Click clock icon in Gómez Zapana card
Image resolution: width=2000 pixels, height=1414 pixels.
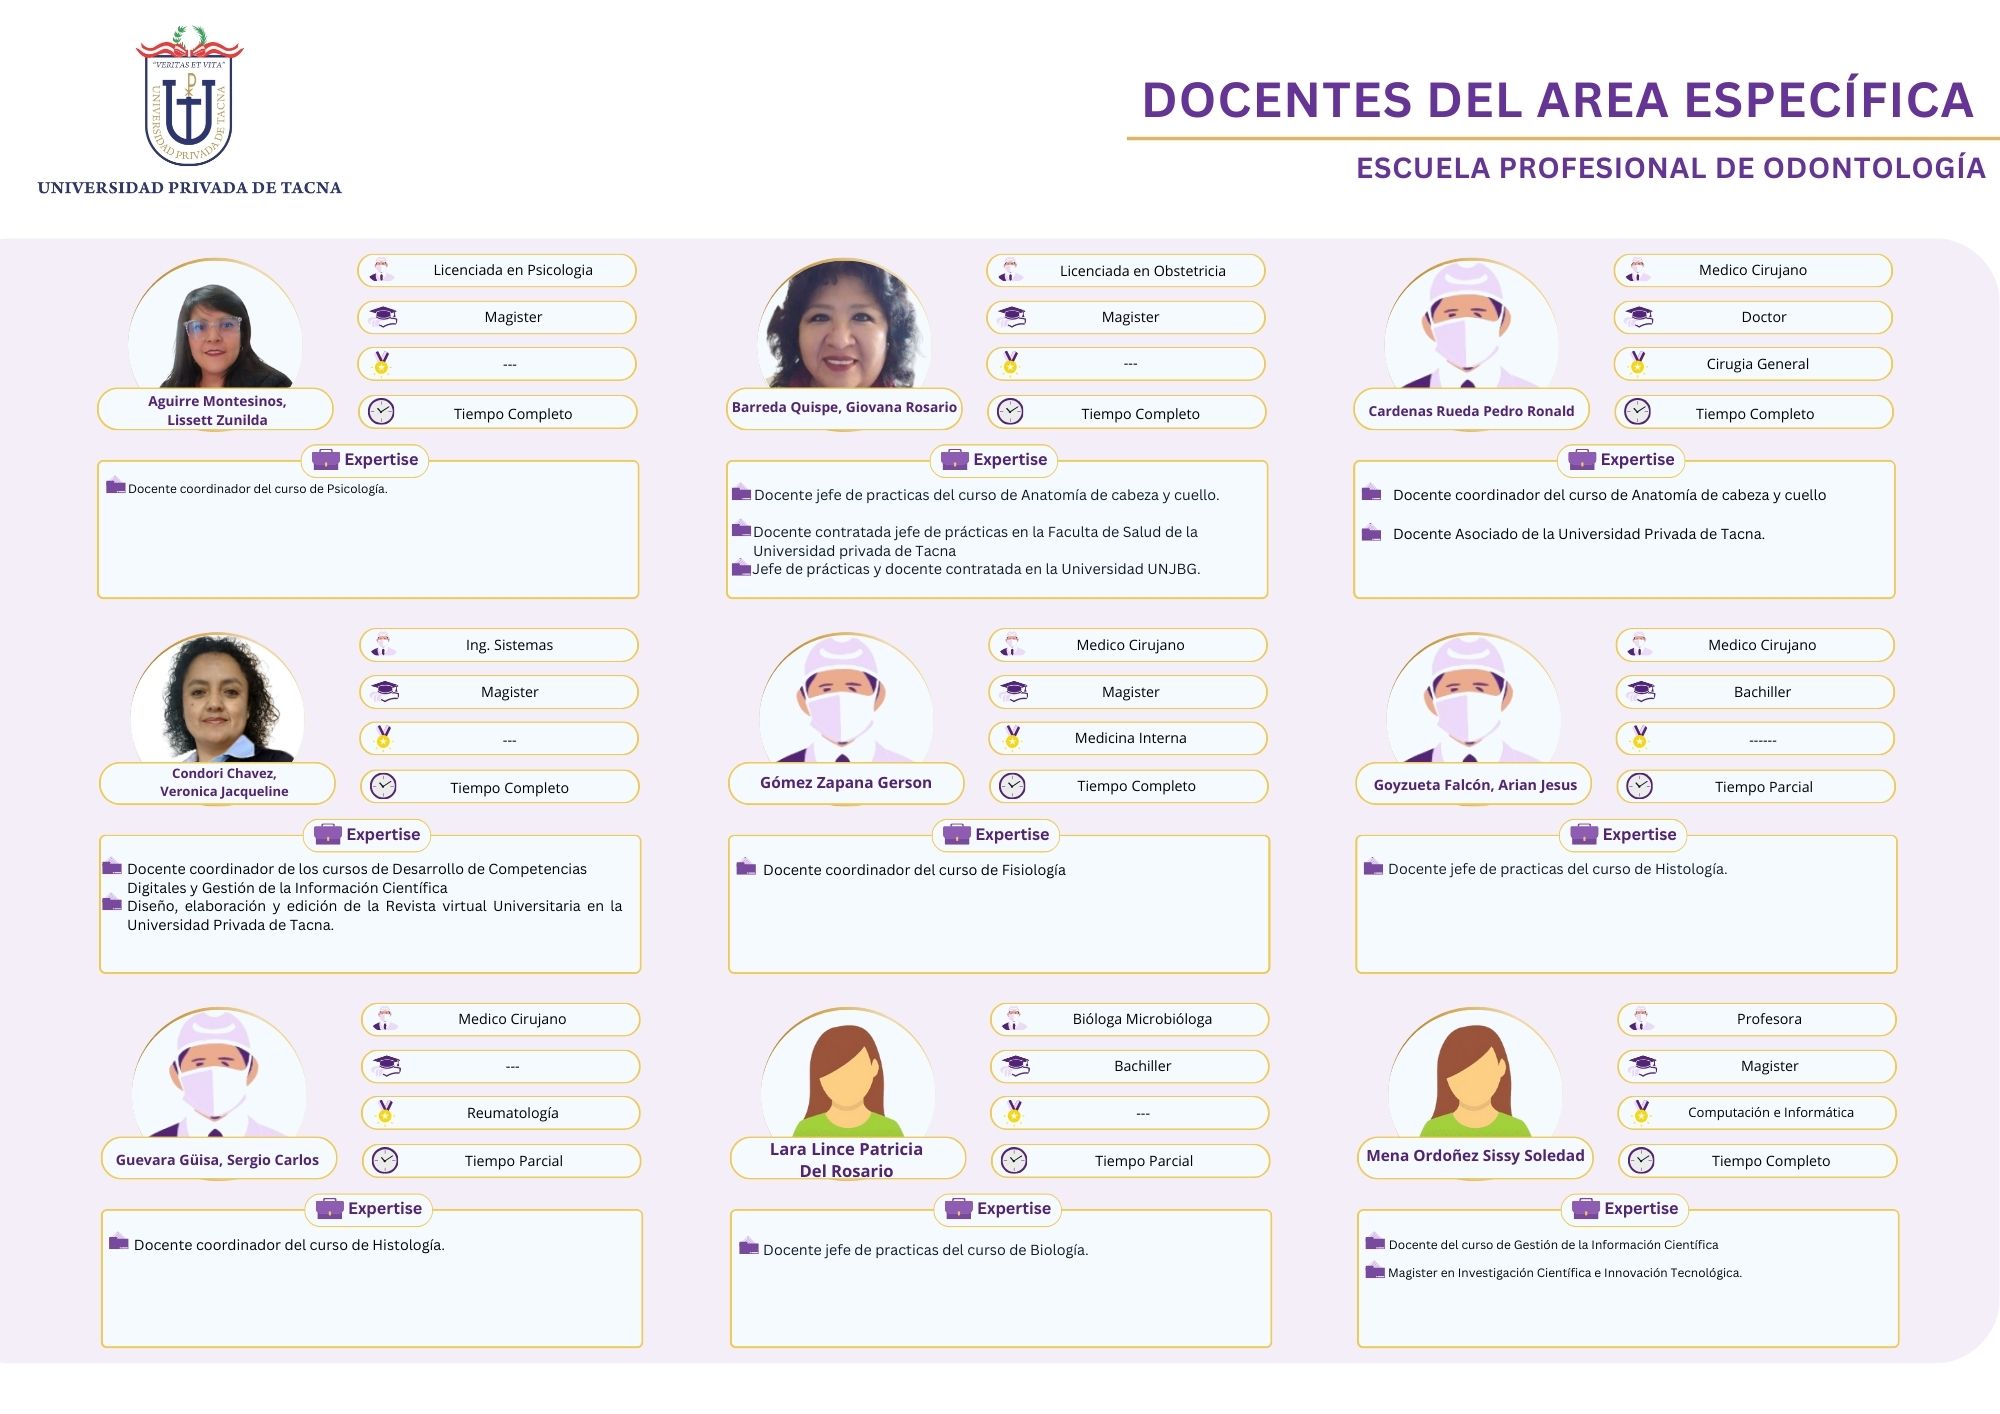tap(1012, 786)
